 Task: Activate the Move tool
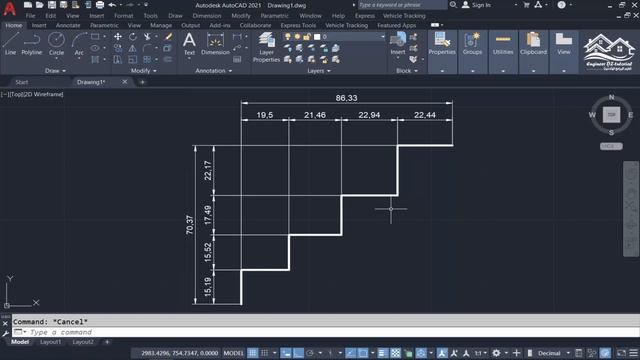point(118,37)
